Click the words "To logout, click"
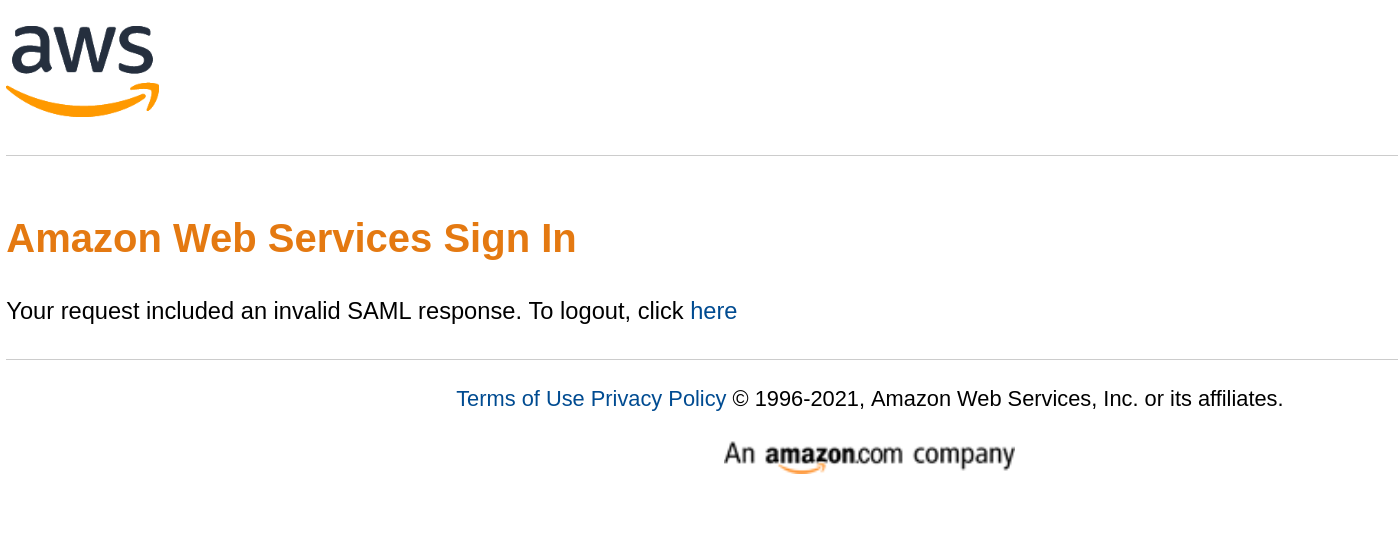 [606, 311]
